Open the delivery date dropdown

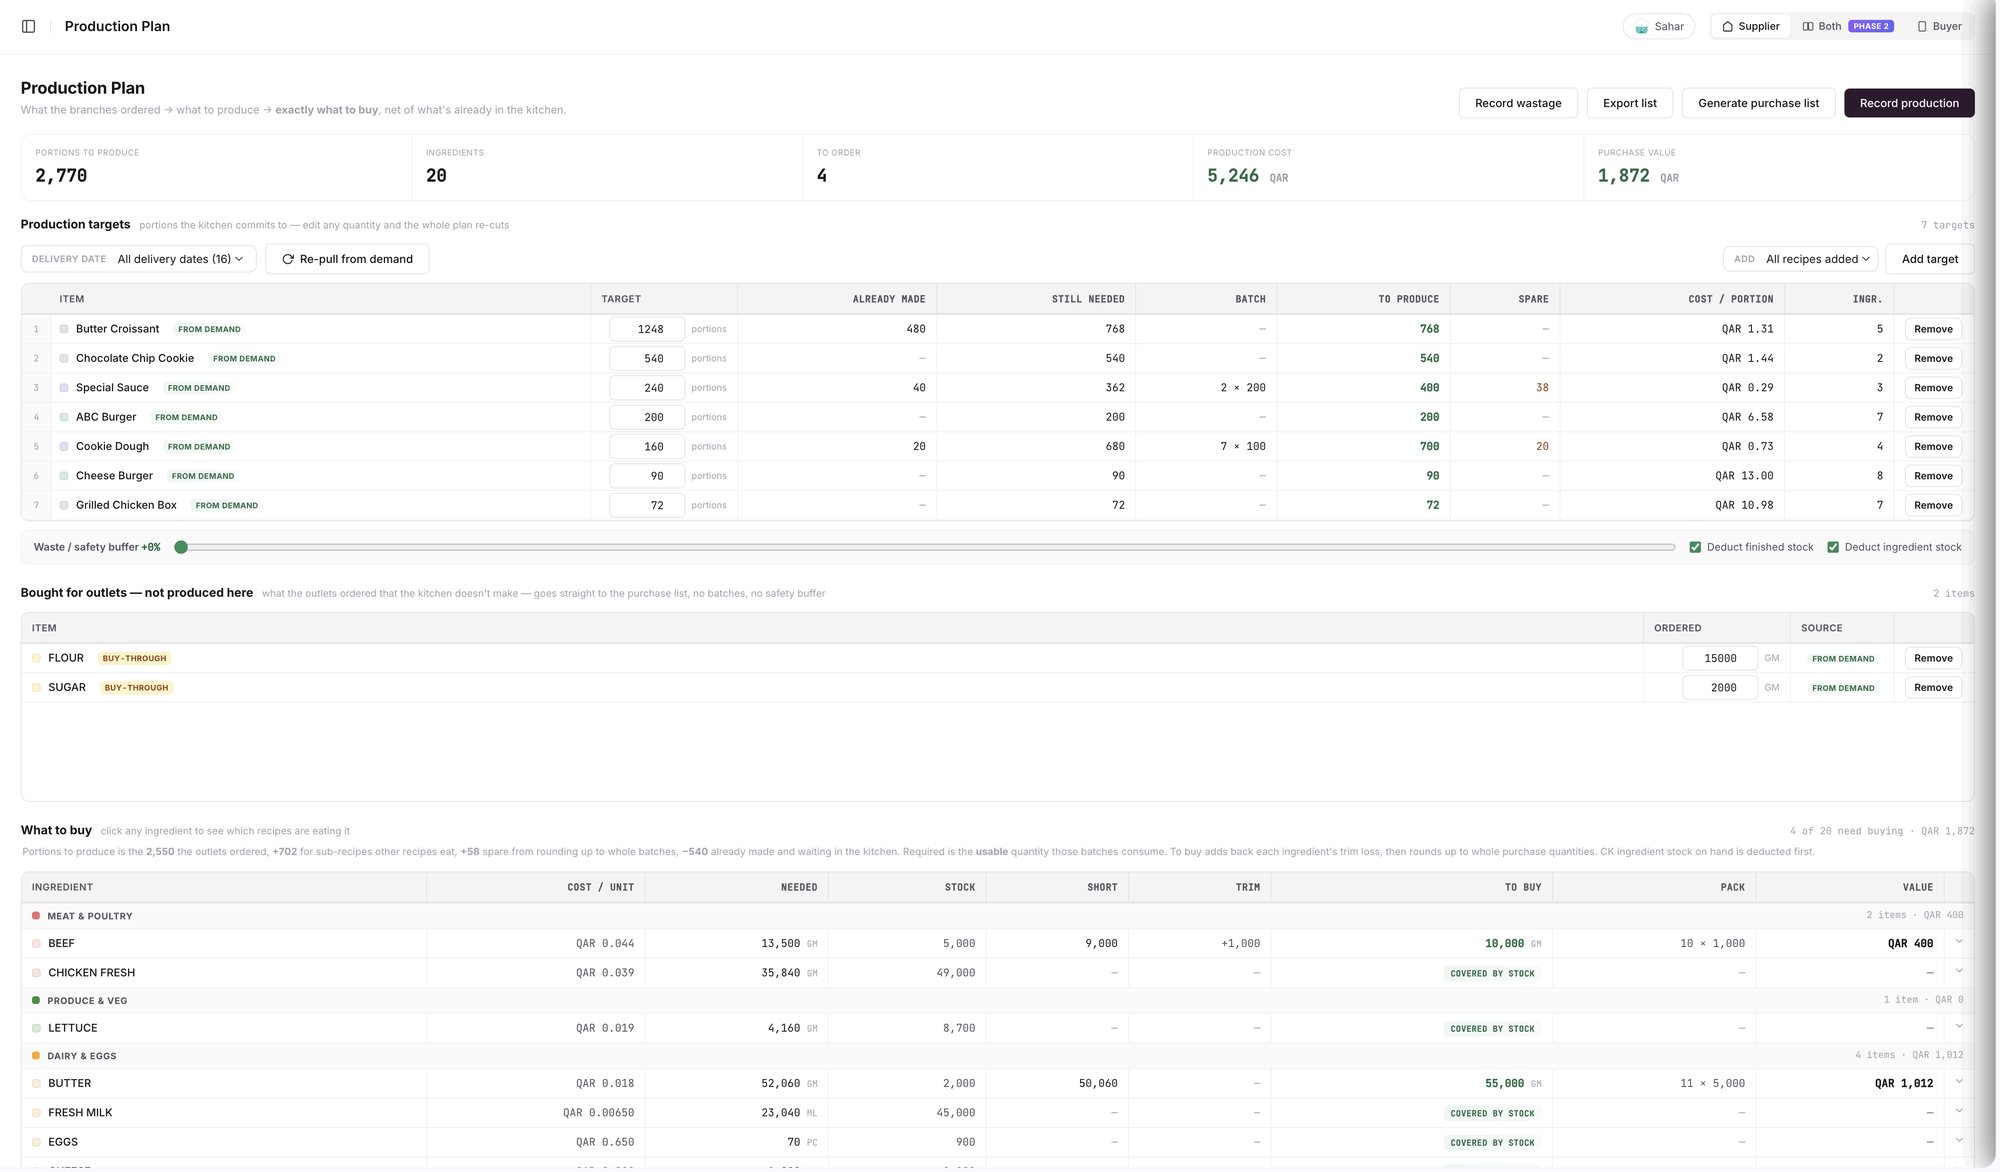(x=138, y=259)
